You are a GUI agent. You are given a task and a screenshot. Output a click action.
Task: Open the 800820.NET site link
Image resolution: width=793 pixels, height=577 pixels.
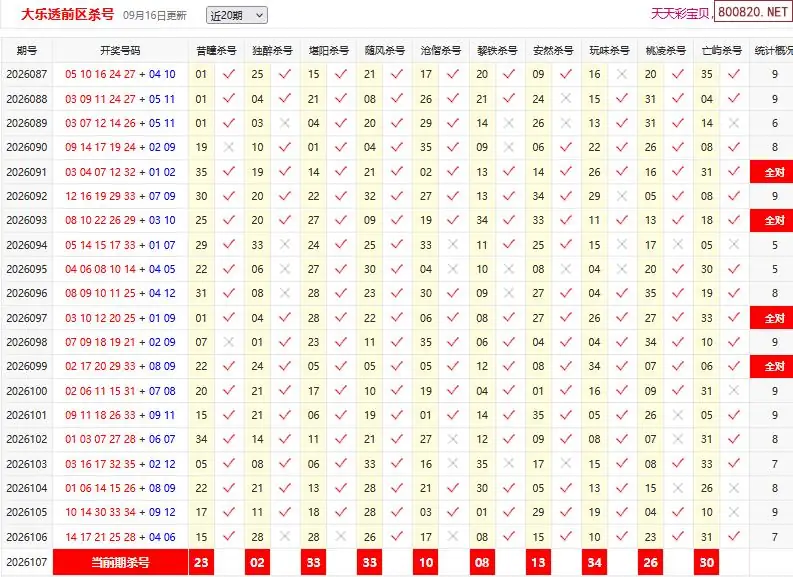click(x=753, y=12)
